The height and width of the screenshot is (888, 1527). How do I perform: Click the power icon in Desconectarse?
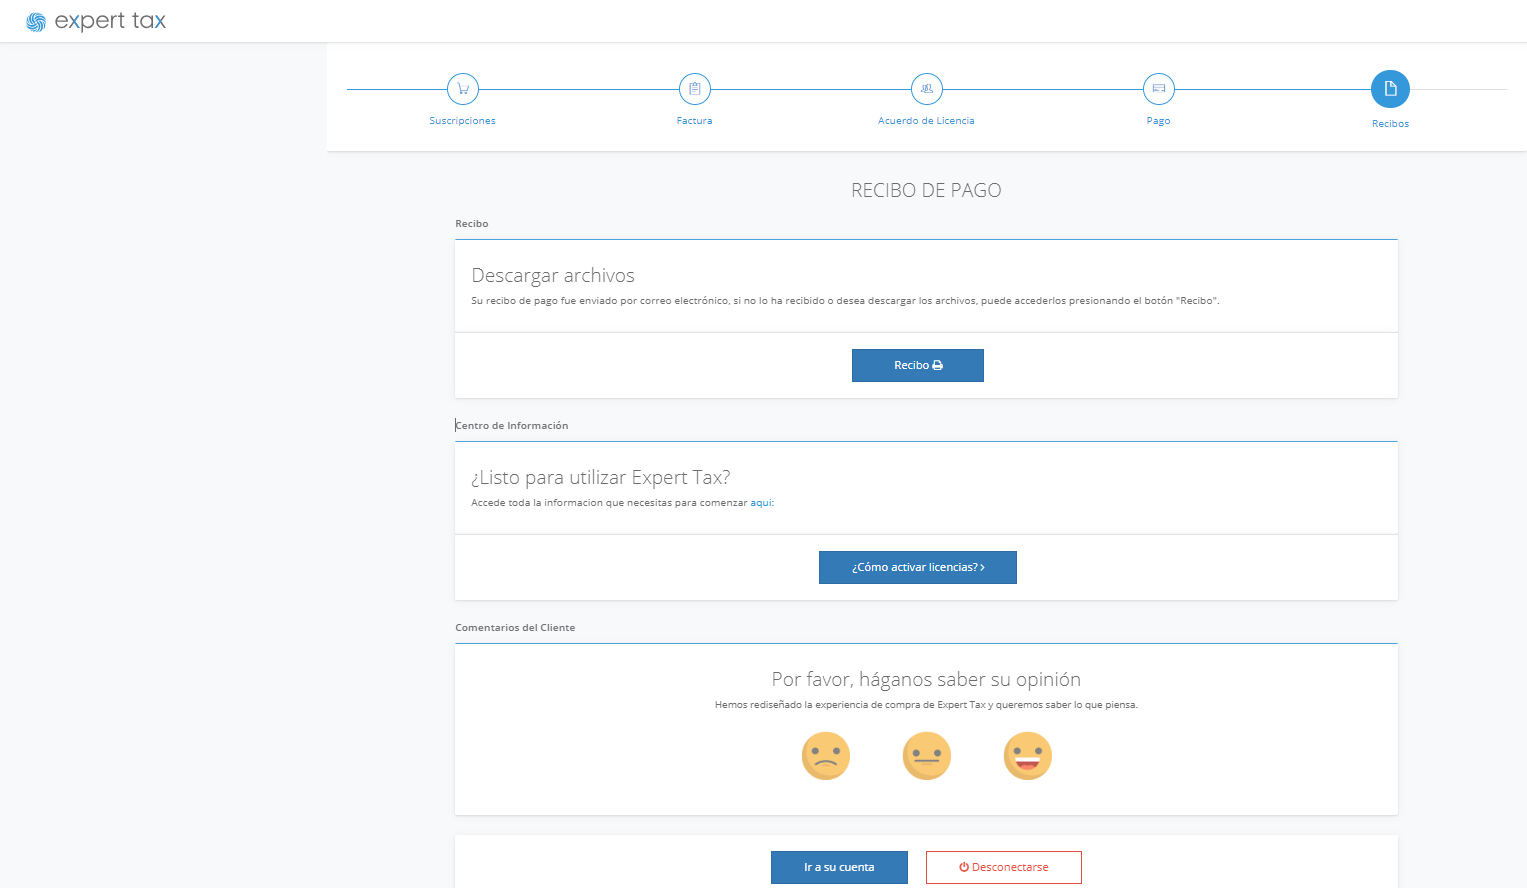click(963, 867)
